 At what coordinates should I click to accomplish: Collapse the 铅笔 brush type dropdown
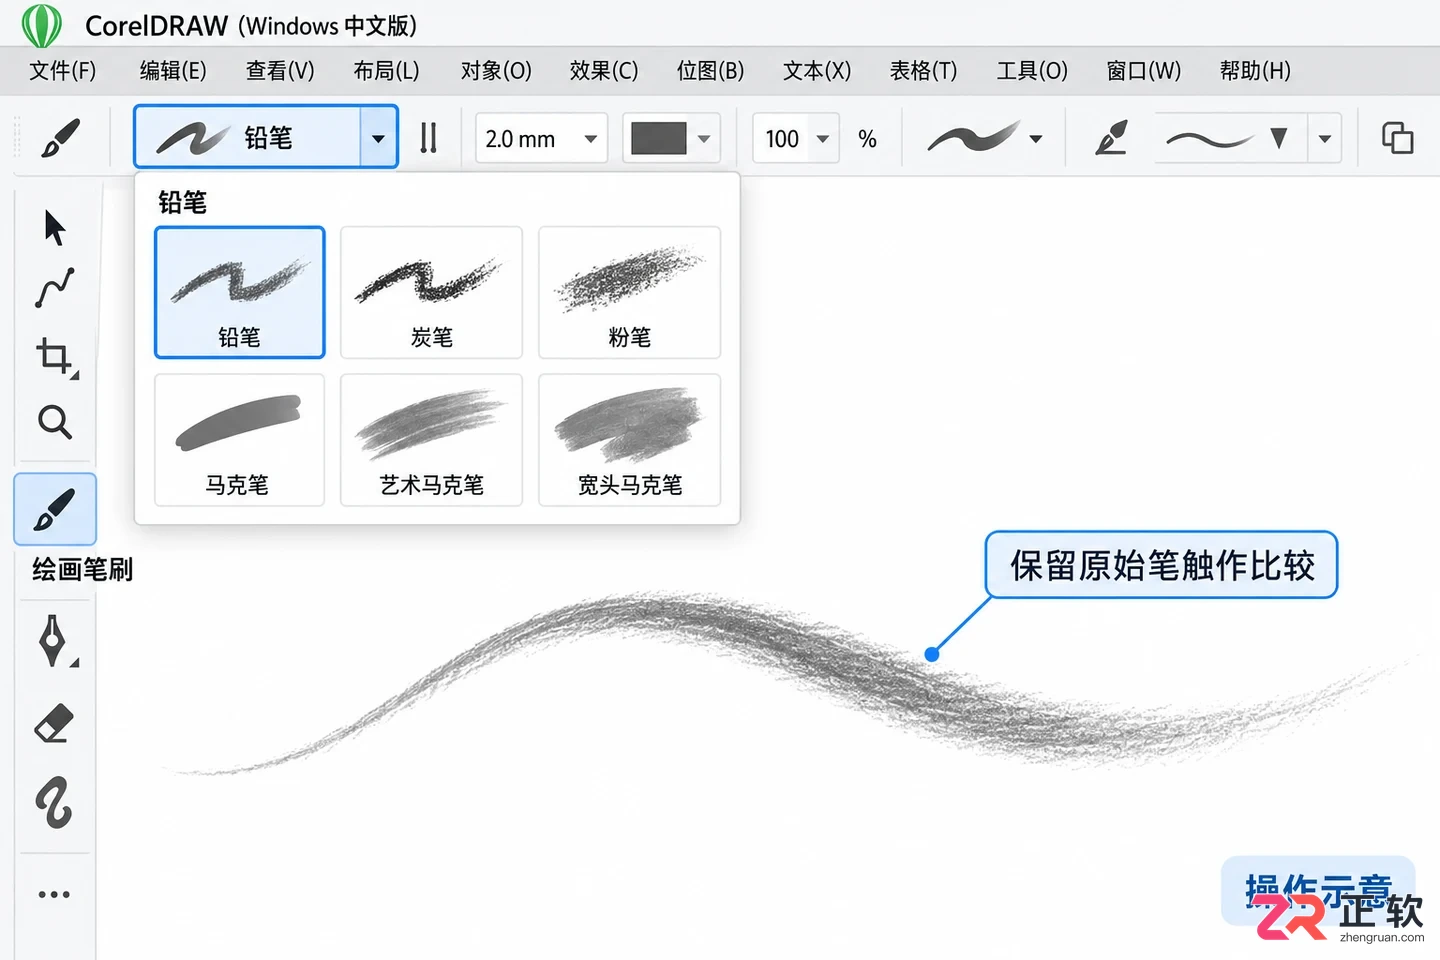(x=378, y=138)
